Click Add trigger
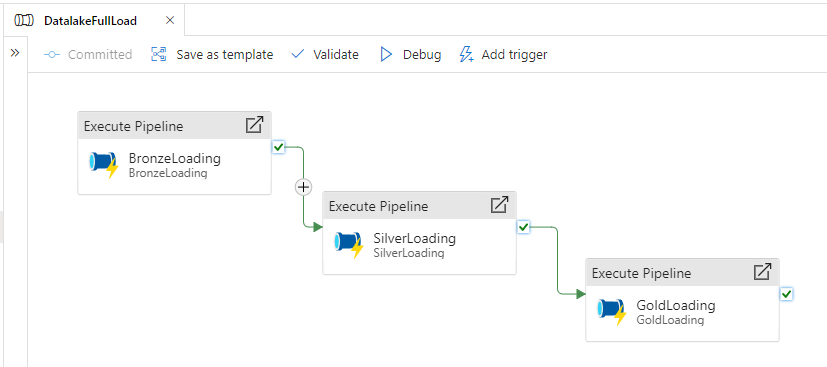The width and height of the screenshot is (827, 367). click(x=503, y=54)
